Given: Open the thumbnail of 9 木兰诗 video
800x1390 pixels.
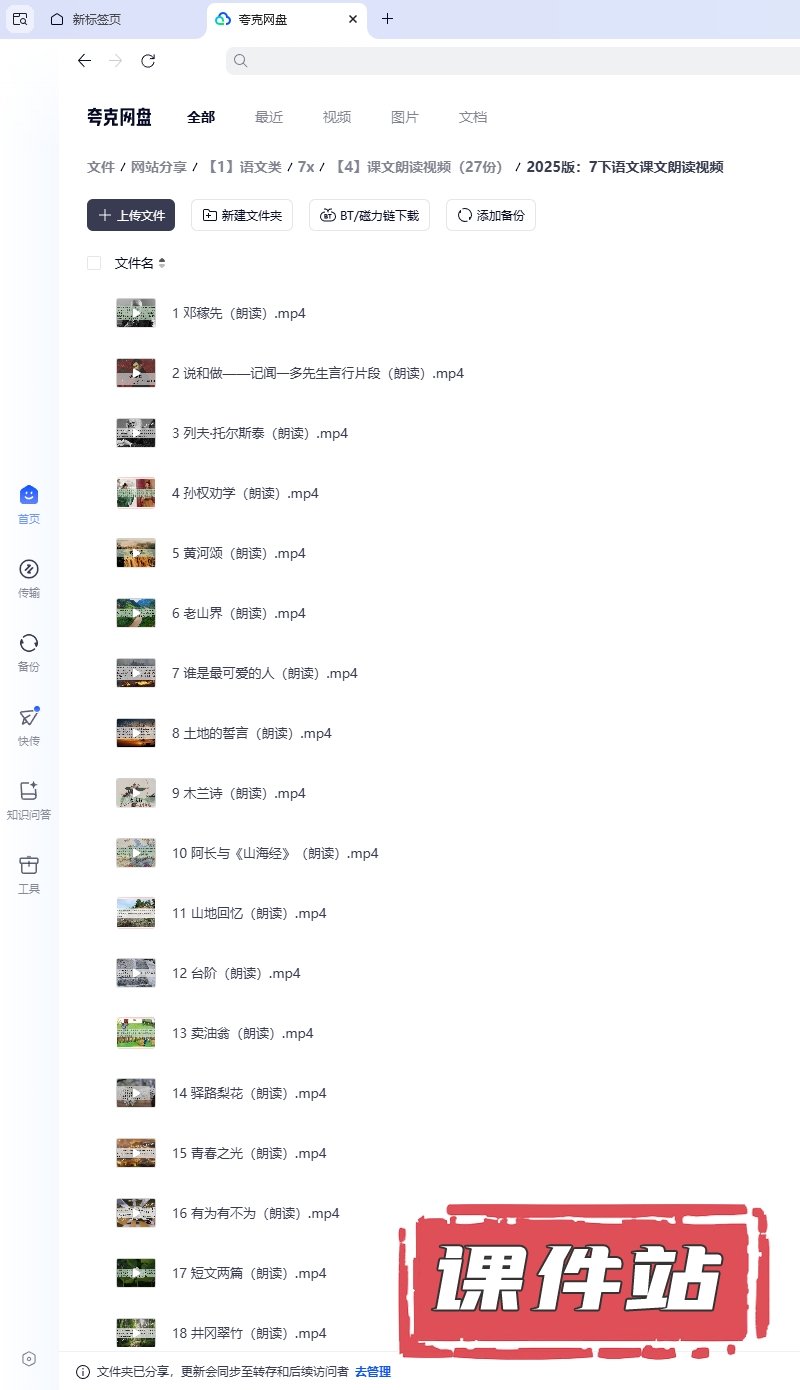Looking at the screenshot, I should [x=136, y=793].
